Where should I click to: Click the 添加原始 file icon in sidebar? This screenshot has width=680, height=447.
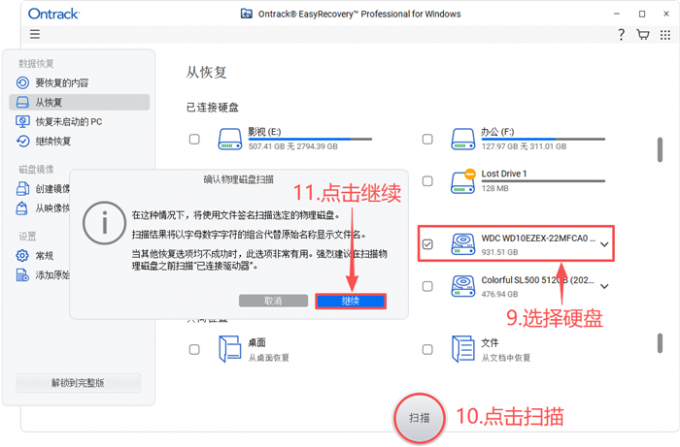point(23,275)
